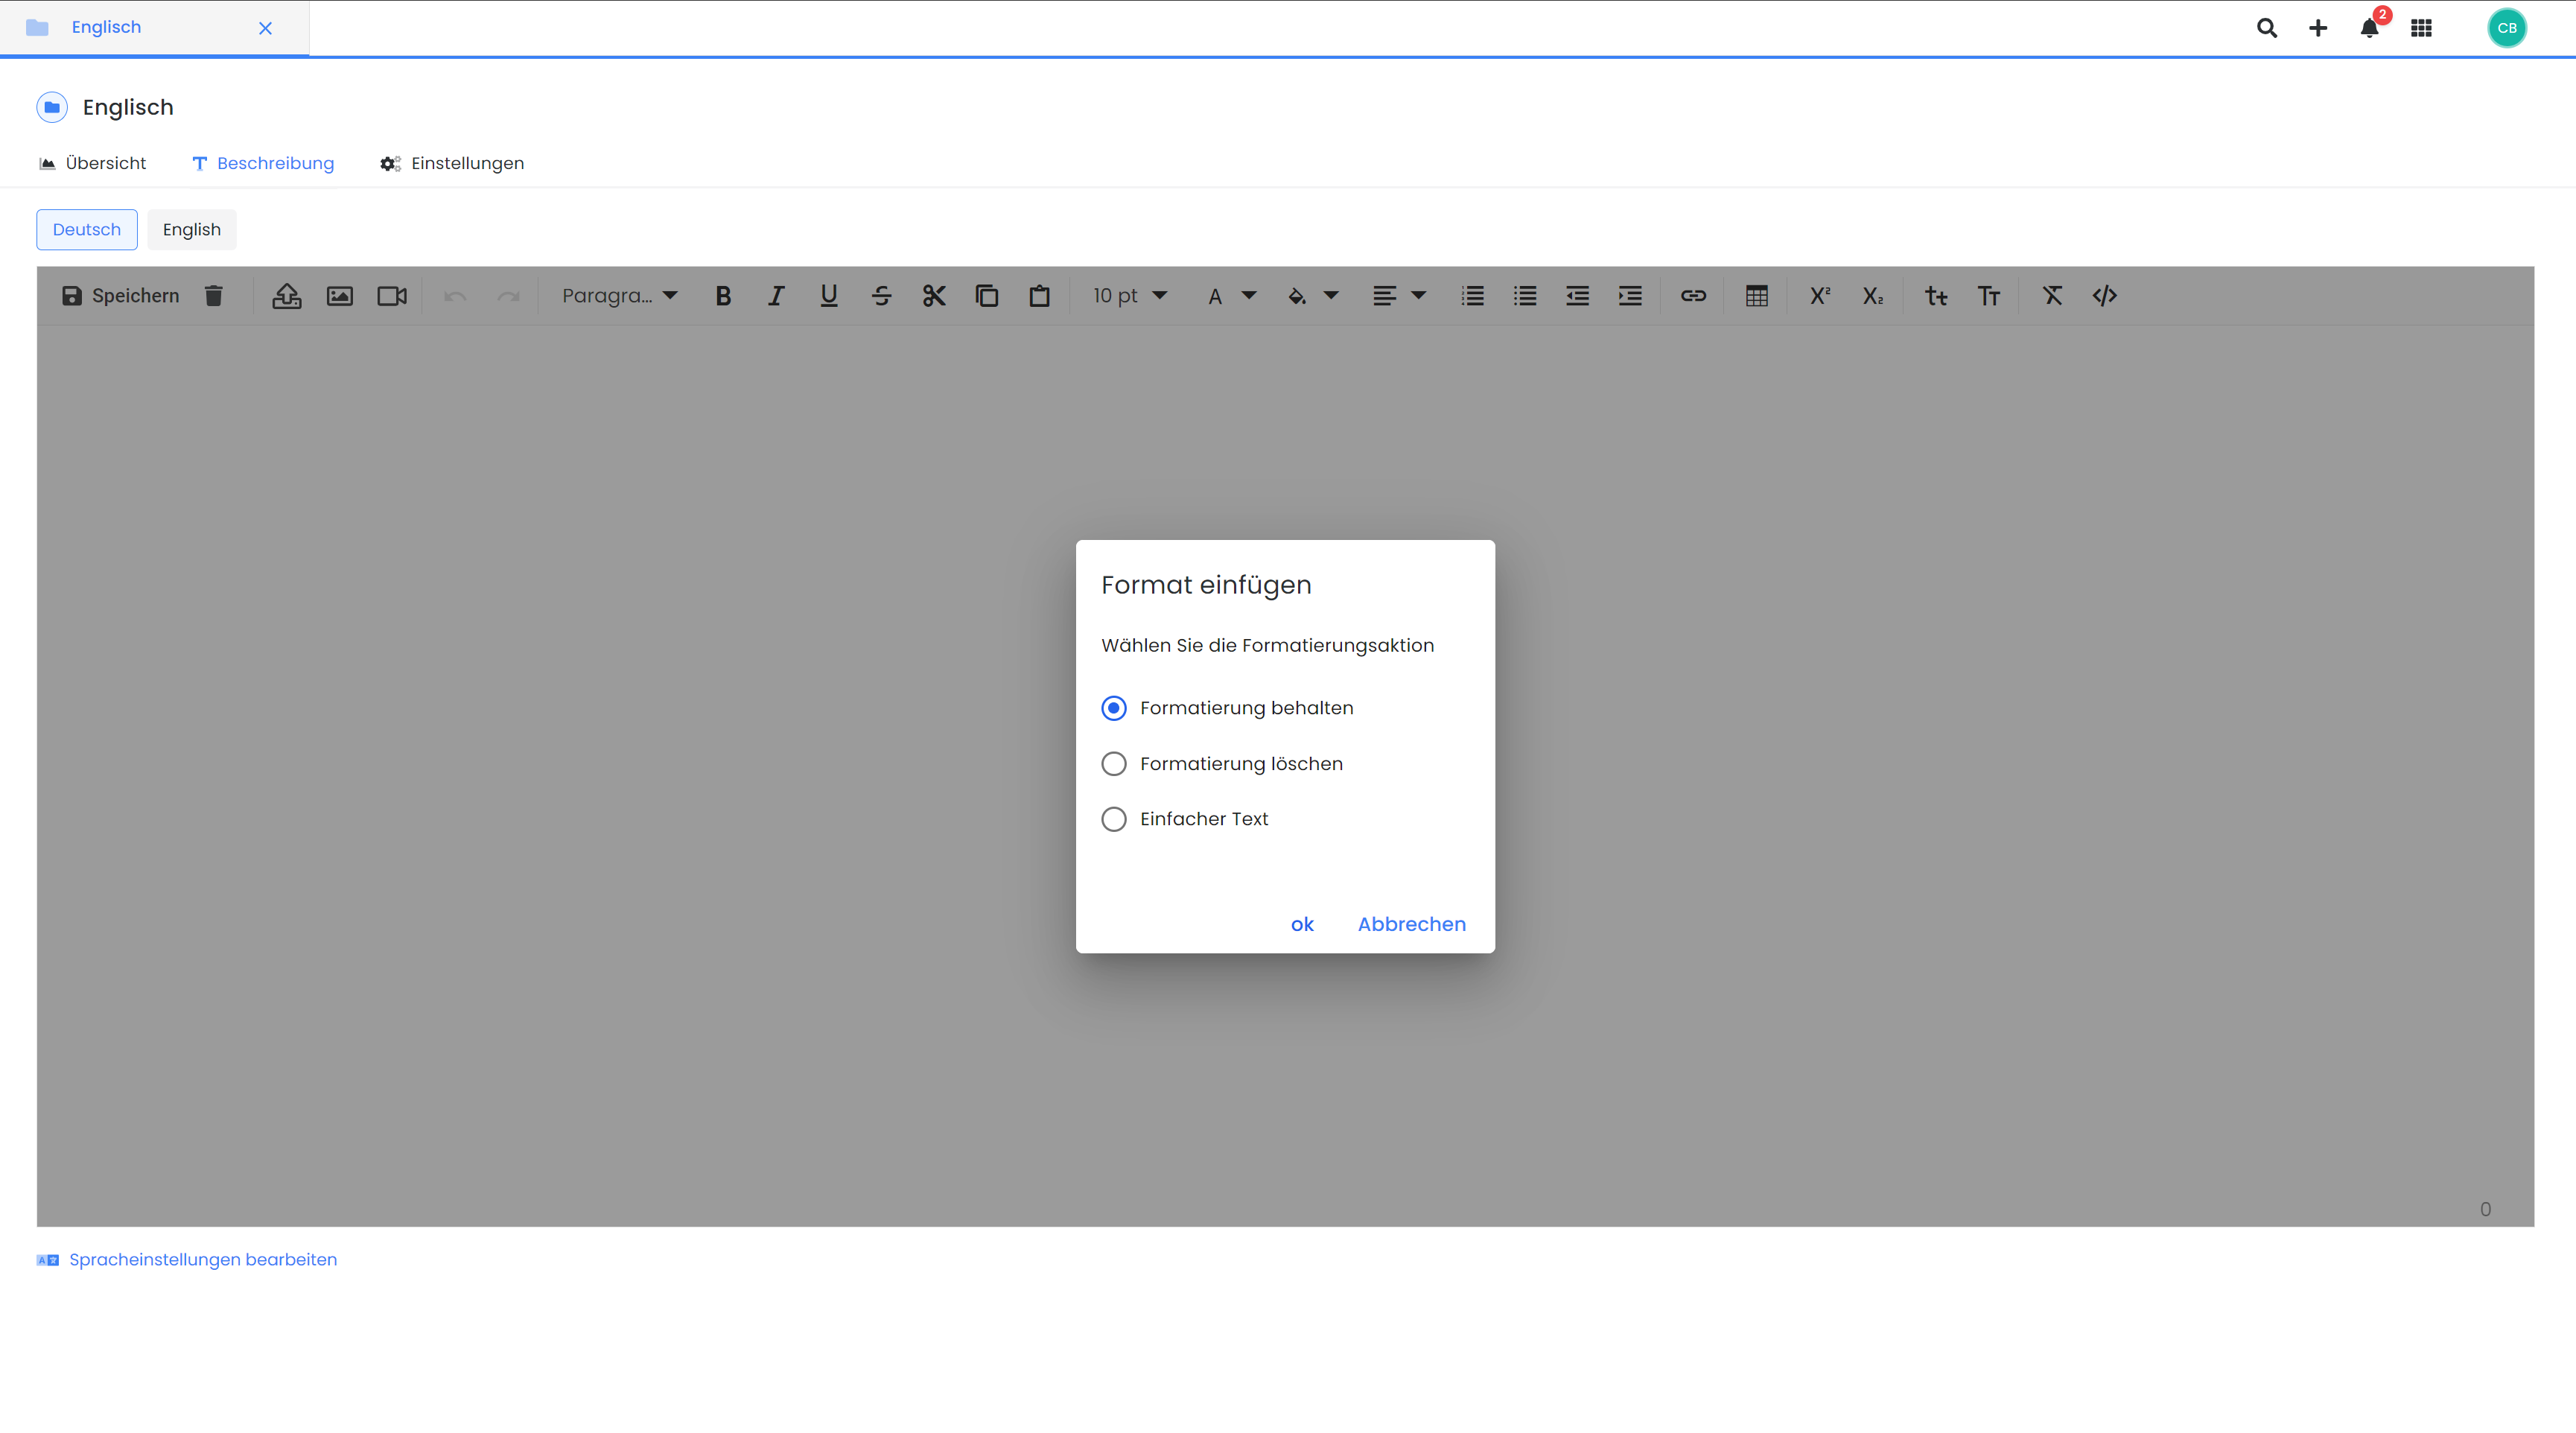Paste content from clipboard

1039,295
